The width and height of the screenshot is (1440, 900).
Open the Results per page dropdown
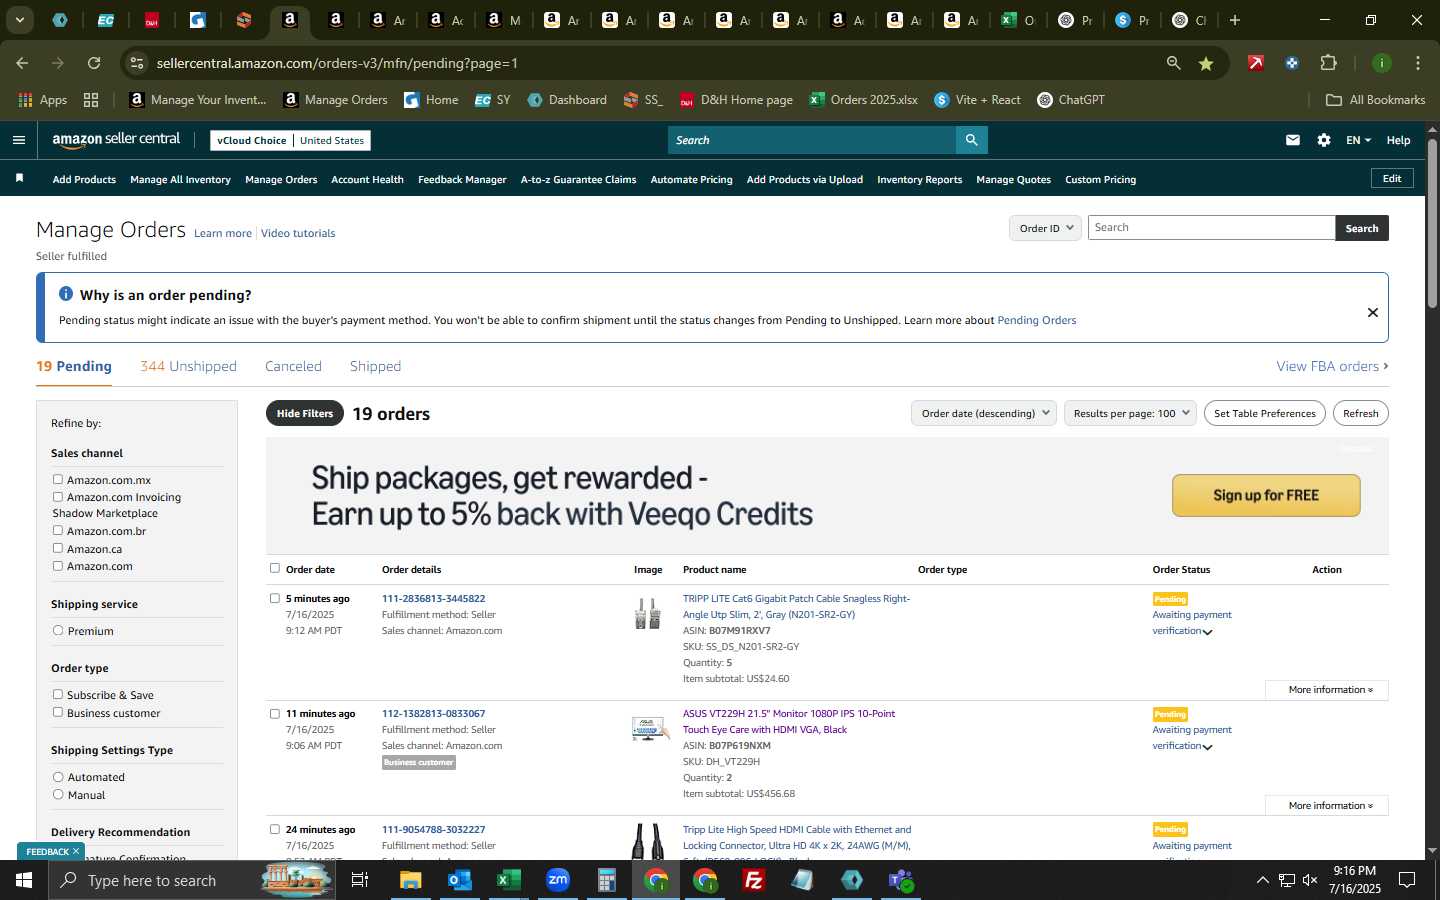(1130, 413)
